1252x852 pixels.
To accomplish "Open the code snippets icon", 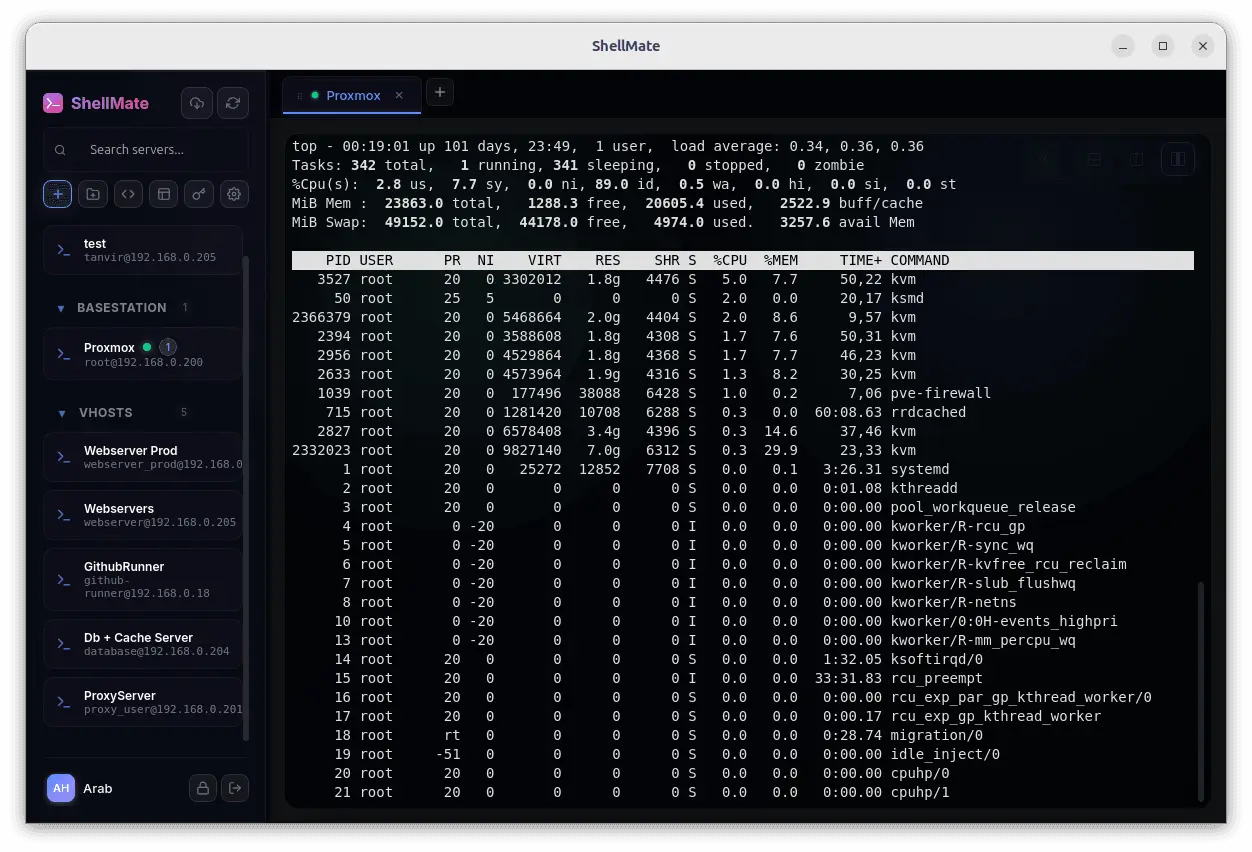I will click(x=128, y=194).
